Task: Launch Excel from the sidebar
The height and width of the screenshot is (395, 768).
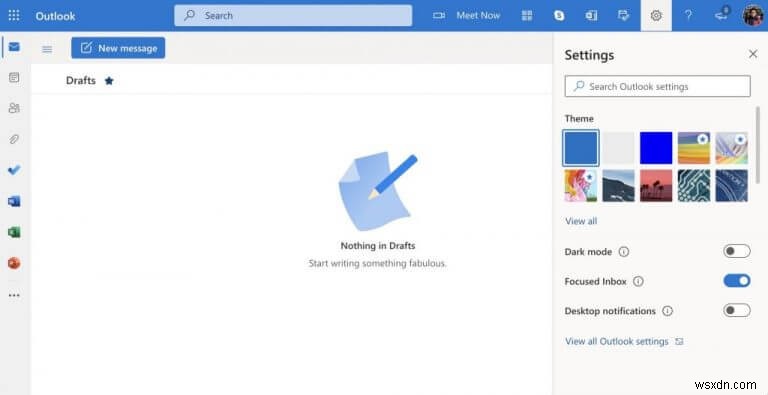Action: (x=14, y=232)
